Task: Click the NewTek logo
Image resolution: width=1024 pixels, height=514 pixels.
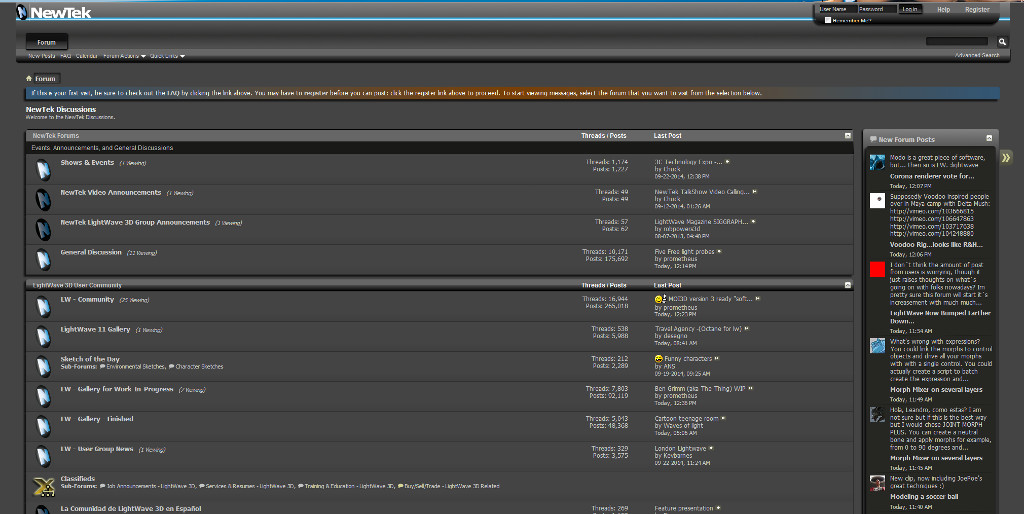Action: pos(54,12)
